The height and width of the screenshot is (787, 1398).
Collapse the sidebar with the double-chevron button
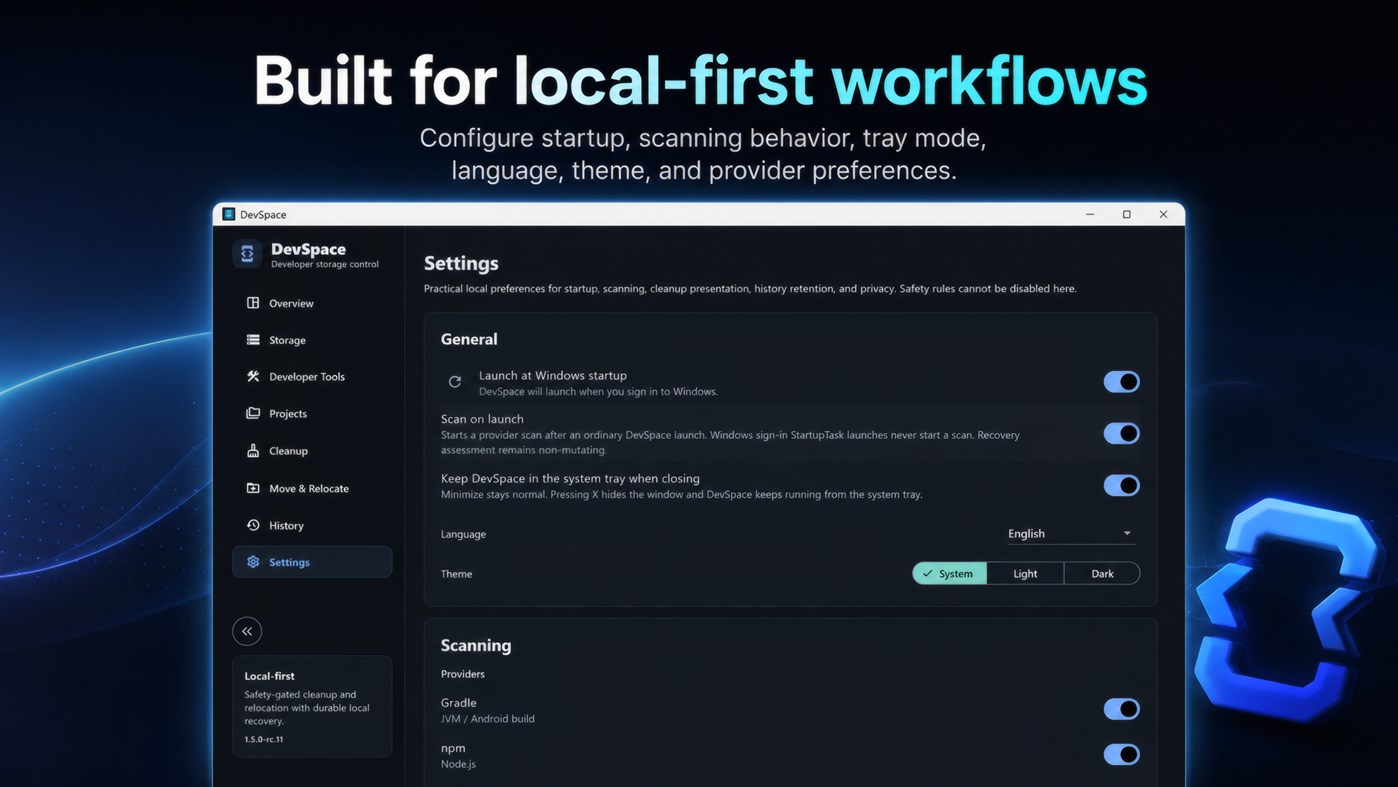(x=247, y=631)
